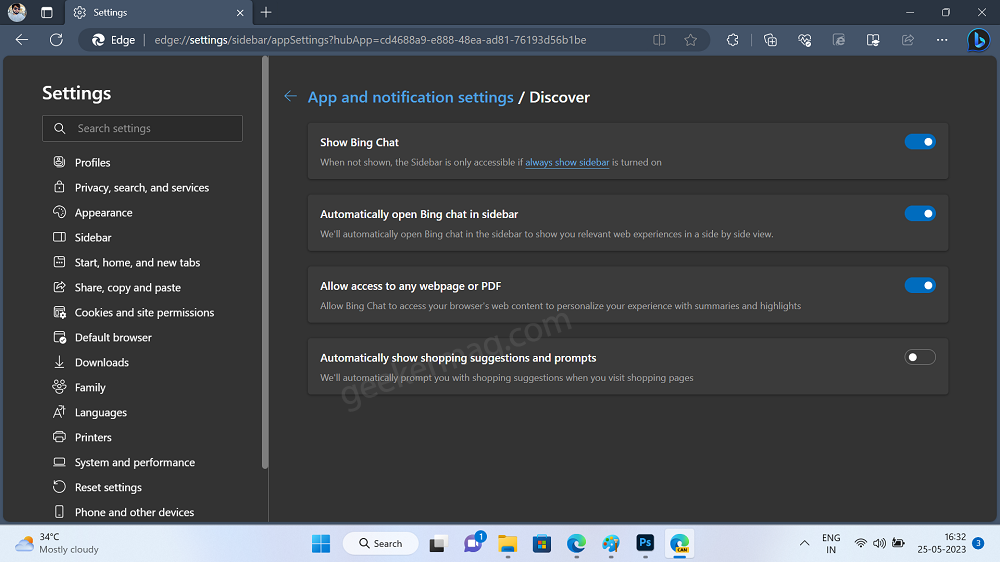The height and width of the screenshot is (562, 1000).
Task: Open Phone and other devices
Action: 134,512
